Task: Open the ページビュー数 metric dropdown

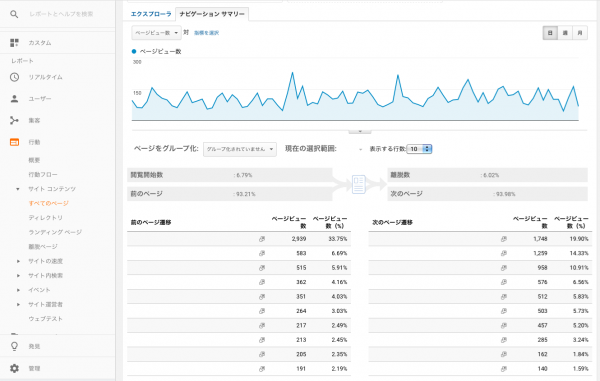Action: 156,33
